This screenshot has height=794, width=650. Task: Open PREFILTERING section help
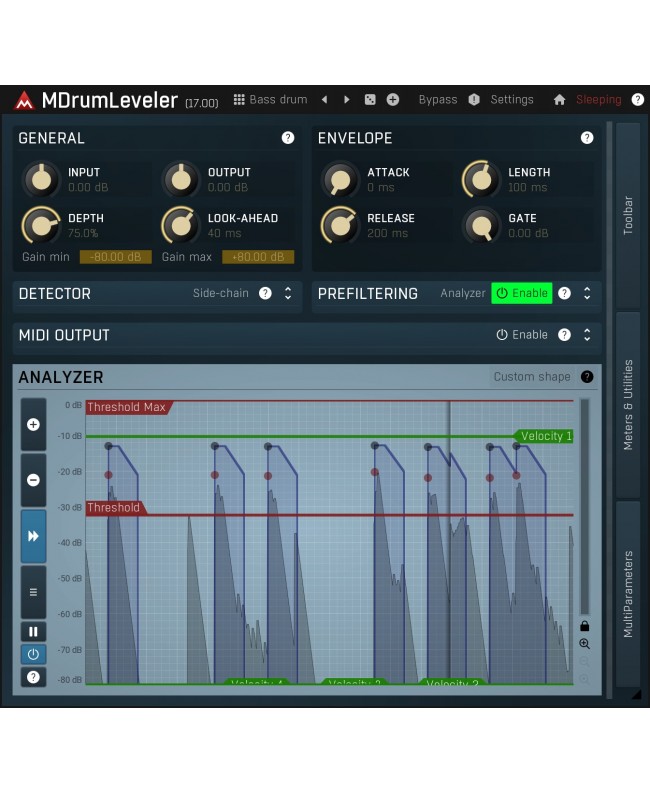click(564, 293)
